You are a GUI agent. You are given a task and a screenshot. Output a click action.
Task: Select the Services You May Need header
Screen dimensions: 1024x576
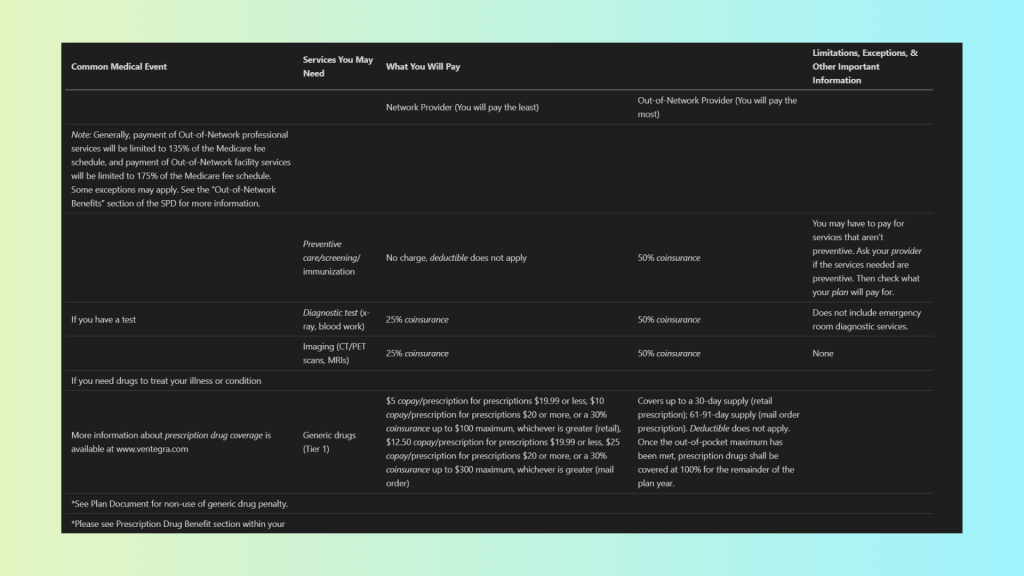[x=338, y=66]
